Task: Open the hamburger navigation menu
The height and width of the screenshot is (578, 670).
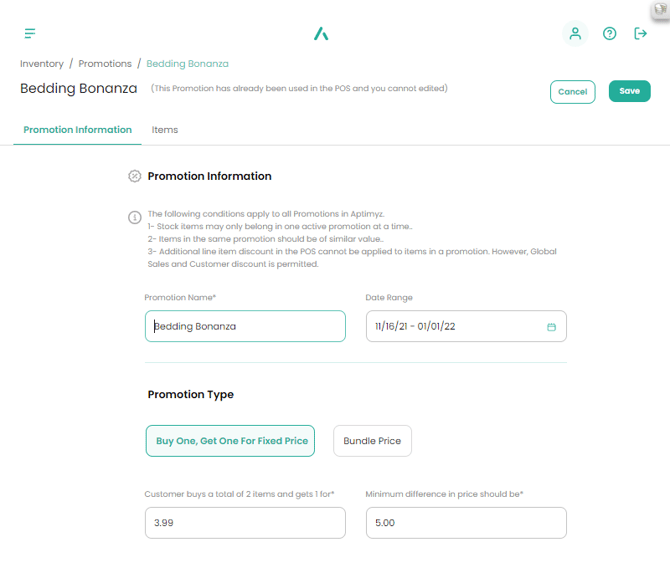Action: (30, 34)
